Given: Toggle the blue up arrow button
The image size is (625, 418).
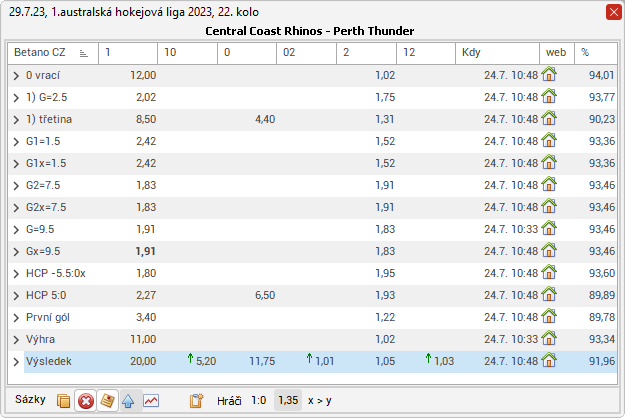Looking at the screenshot, I should pos(129,400).
